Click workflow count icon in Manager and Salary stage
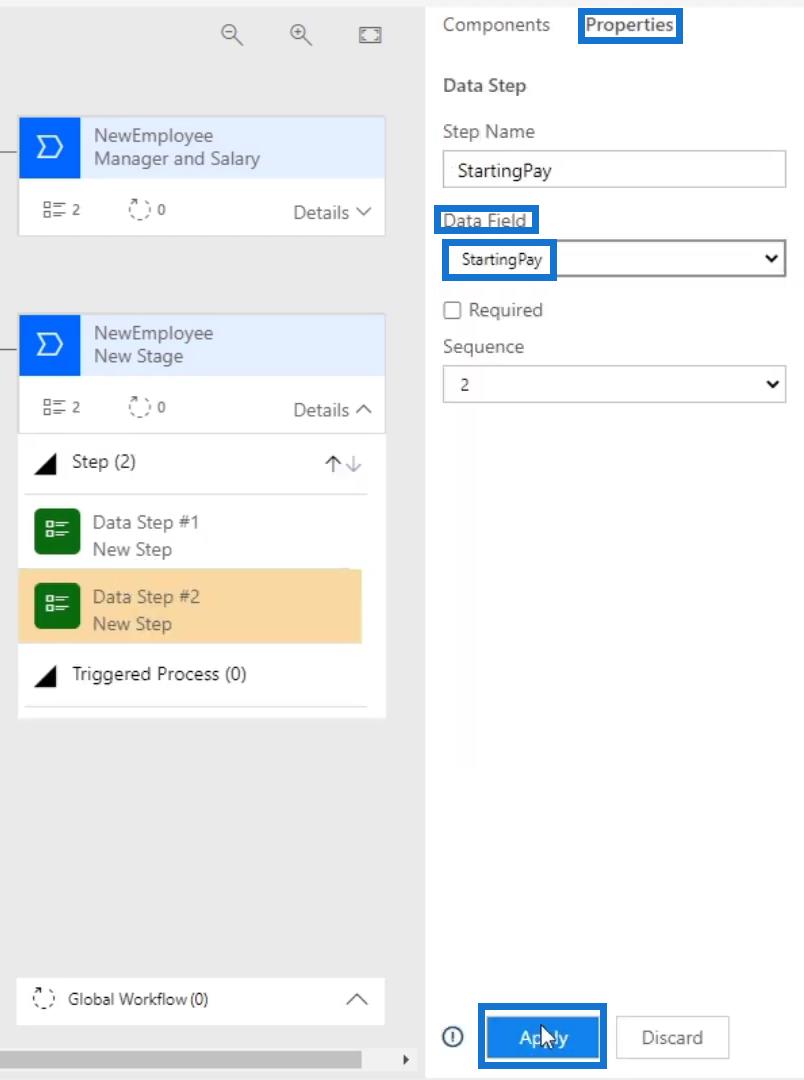Viewport: 804px width, 1080px height. [x=139, y=209]
